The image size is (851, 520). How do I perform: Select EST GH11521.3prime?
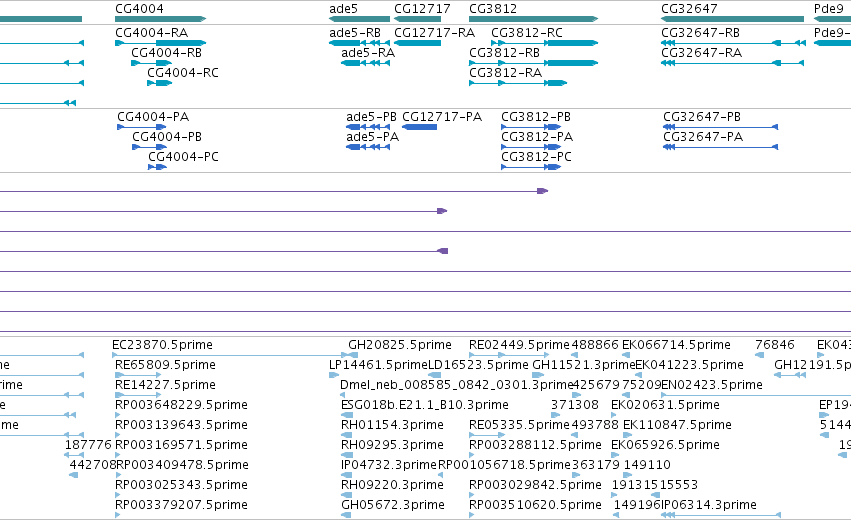point(583,365)
